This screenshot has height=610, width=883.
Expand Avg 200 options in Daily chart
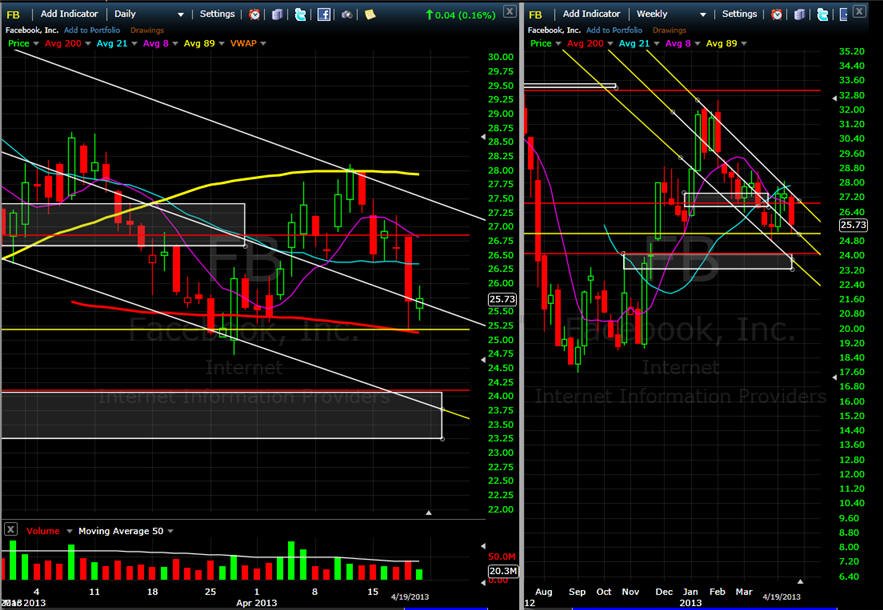(88, 43)
